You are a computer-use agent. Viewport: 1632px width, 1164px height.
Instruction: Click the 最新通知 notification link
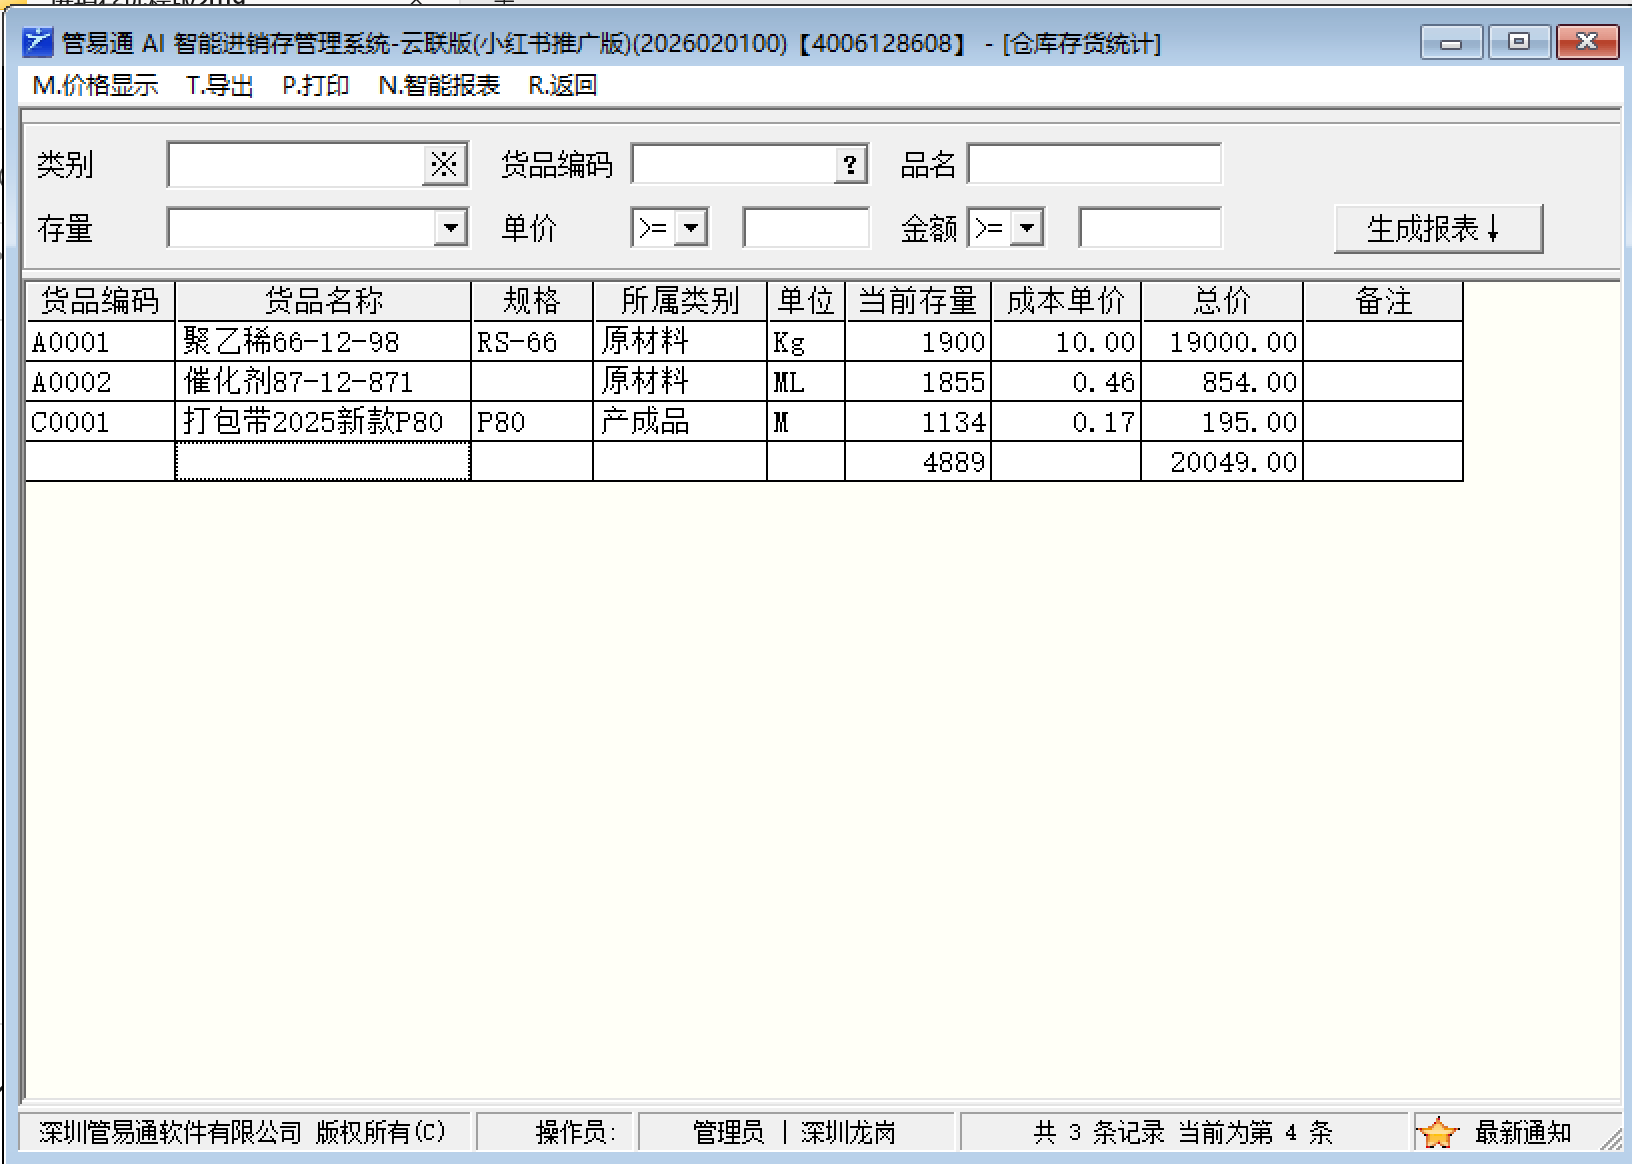(1522, 1133)
